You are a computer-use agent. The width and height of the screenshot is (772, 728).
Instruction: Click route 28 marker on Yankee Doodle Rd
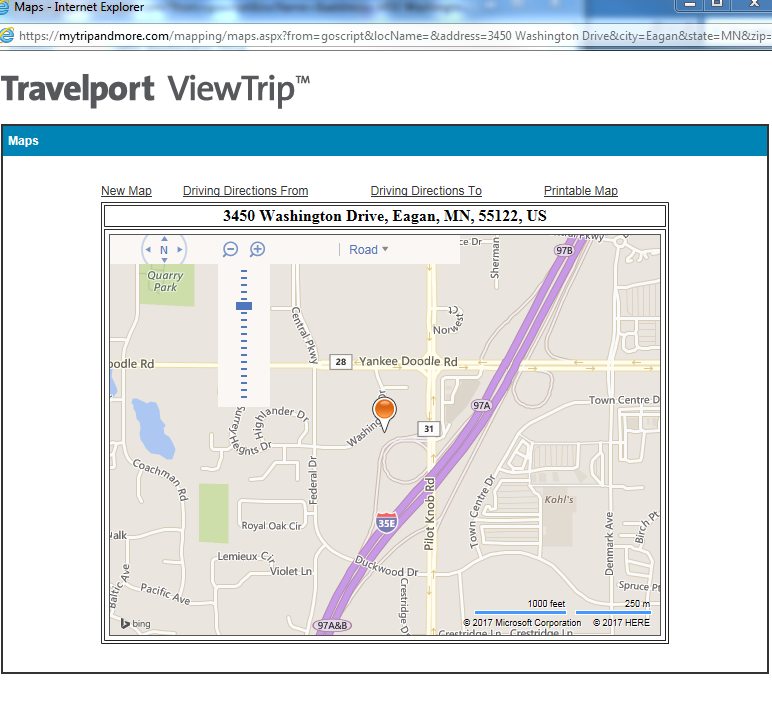click(x=341, y=362)
